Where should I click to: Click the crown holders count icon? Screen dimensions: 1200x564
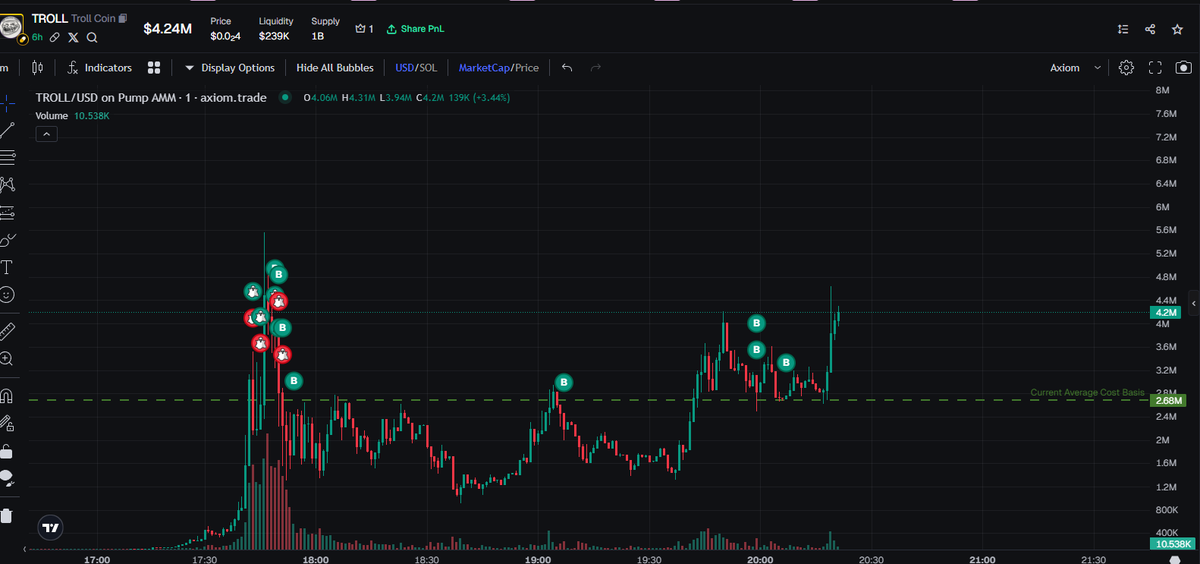click(x=364, y=29)
